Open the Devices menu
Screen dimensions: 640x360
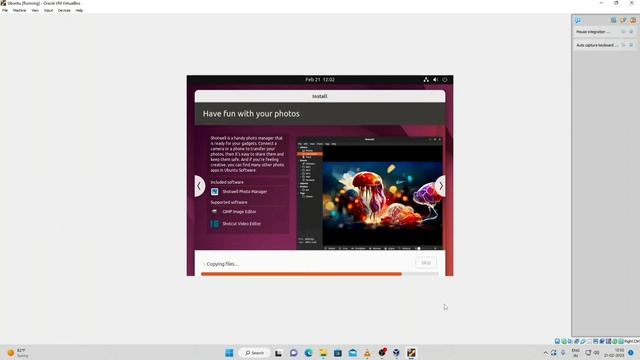(x=64, y=10)
